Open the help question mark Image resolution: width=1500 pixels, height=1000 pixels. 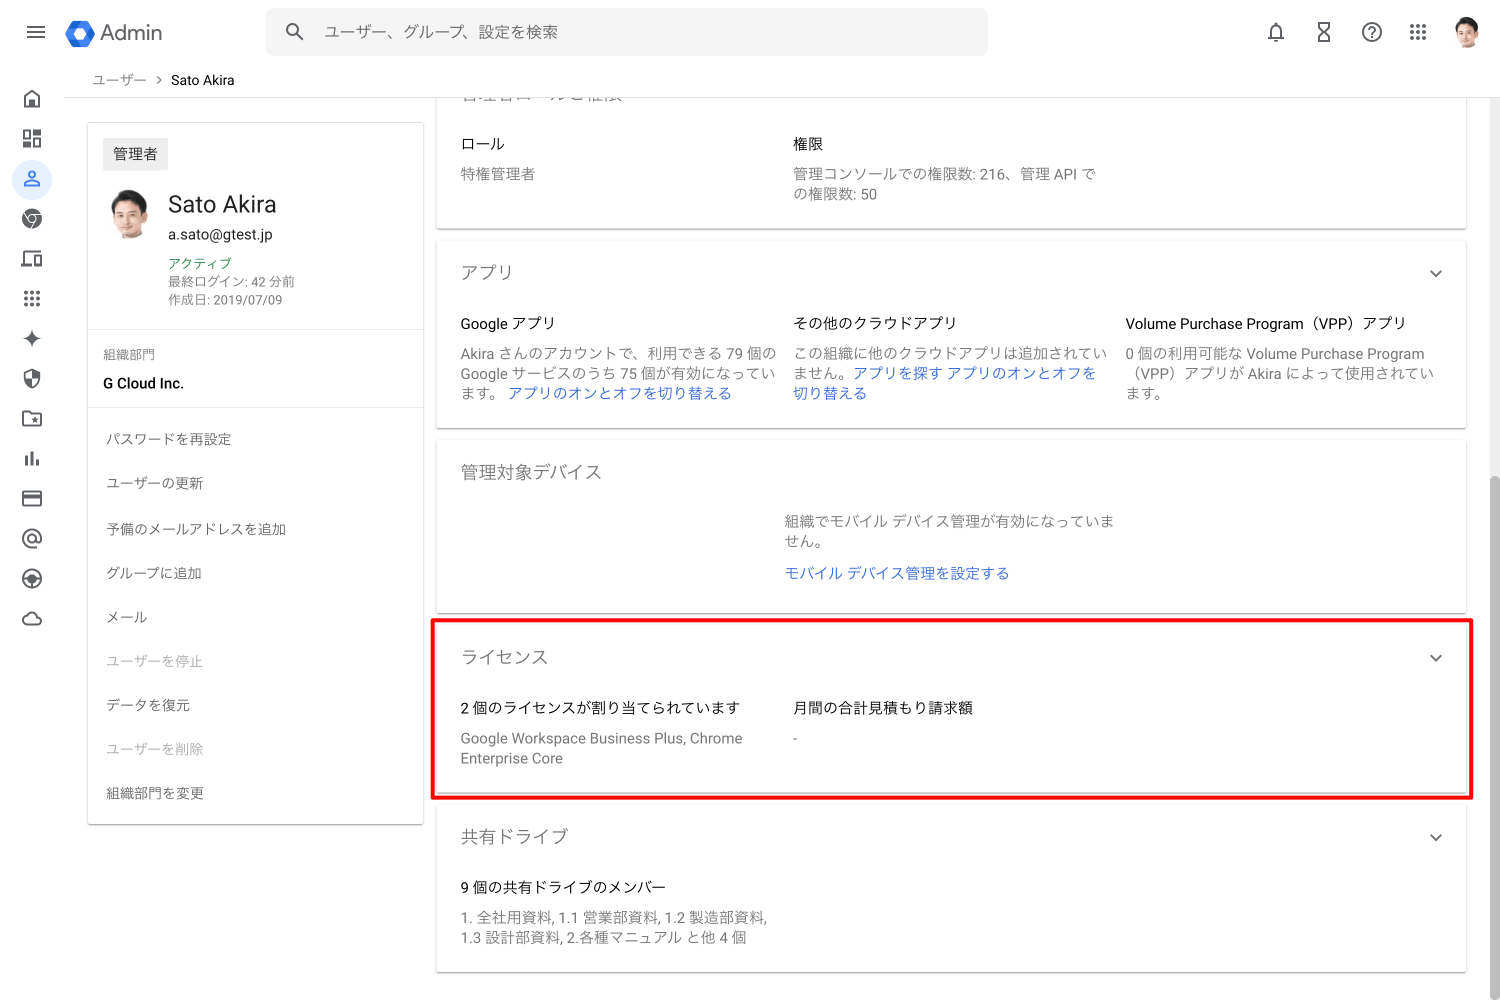point(1372,32)
